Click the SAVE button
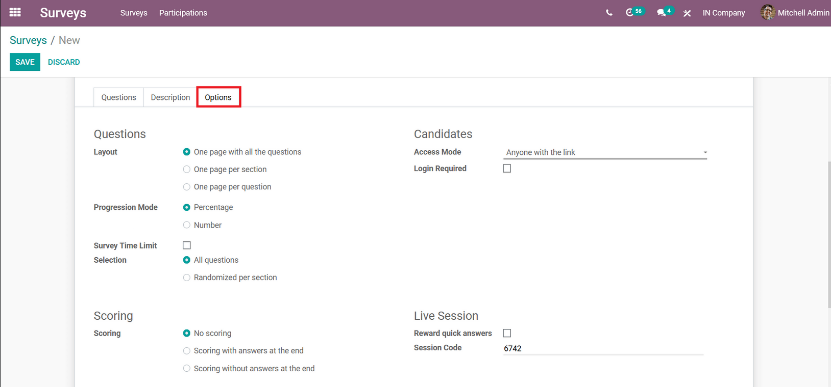 point(25,62)
